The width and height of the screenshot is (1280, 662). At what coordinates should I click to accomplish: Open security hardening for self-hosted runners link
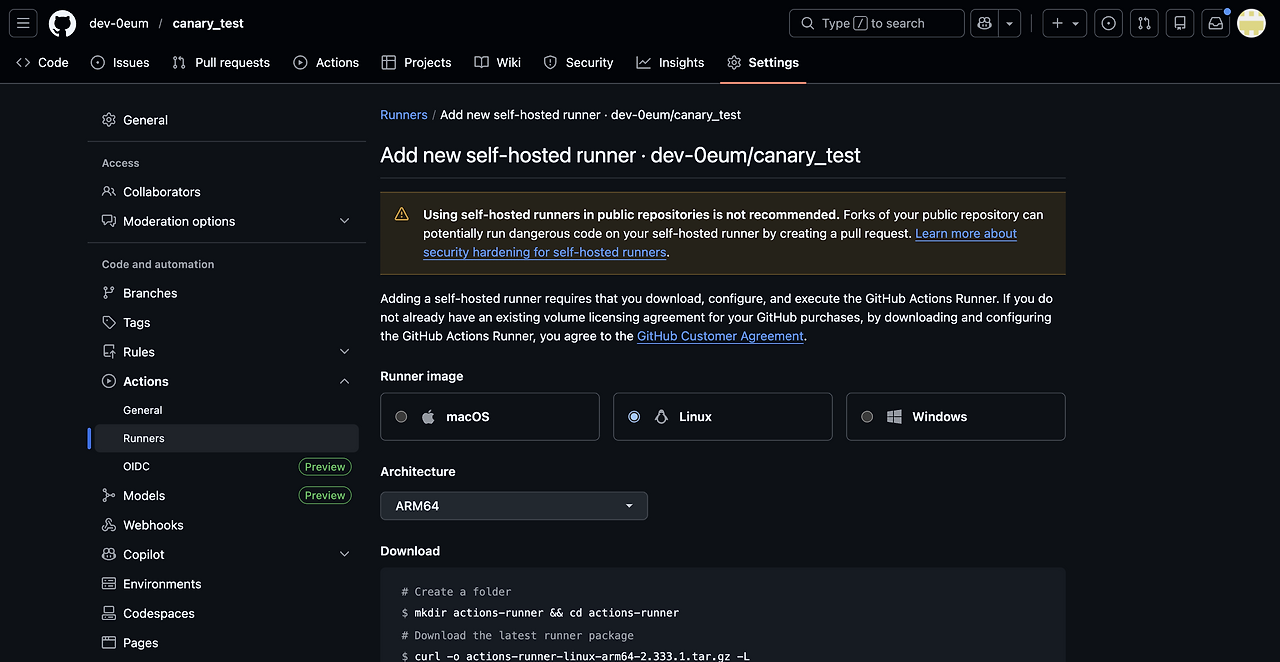click(x=544, y=252)
